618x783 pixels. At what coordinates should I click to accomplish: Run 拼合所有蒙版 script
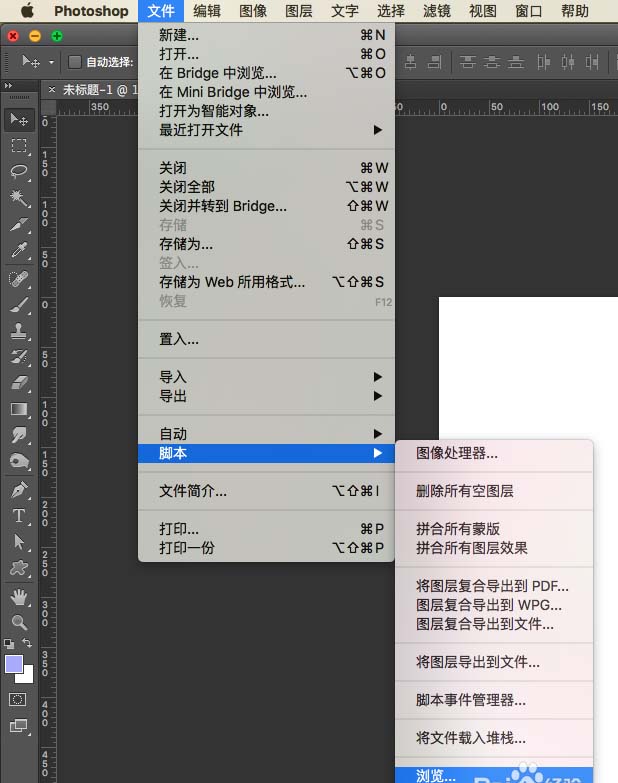[494, 528]
